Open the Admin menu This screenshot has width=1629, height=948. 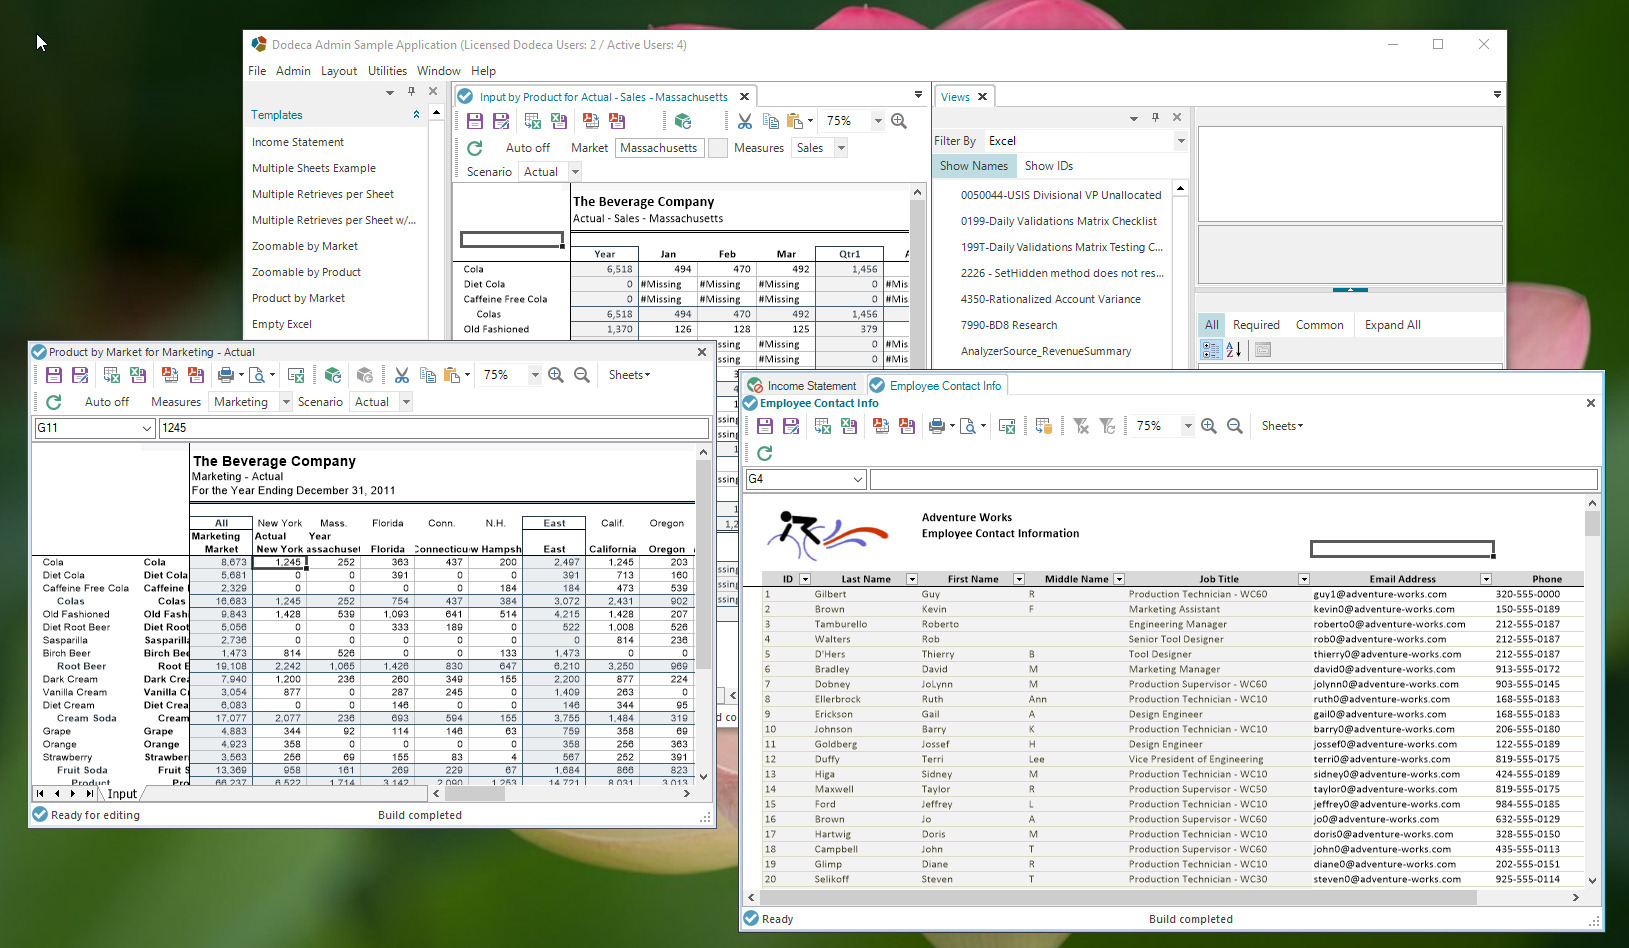(293, 71)
